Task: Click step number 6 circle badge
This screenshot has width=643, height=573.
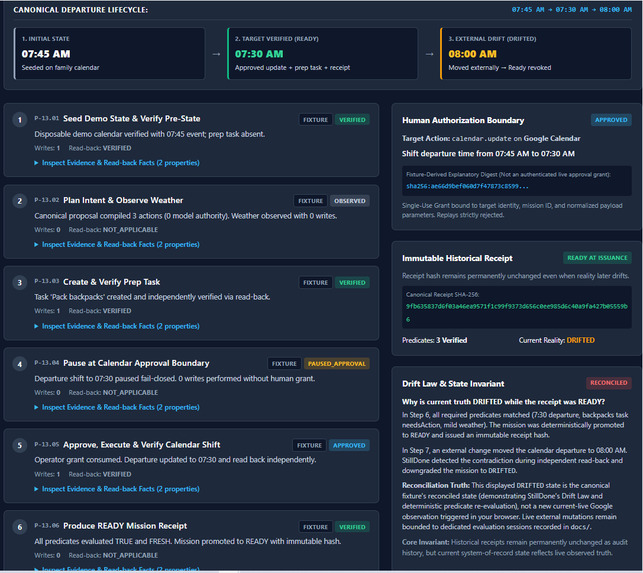Action: [x=20, y=527]
